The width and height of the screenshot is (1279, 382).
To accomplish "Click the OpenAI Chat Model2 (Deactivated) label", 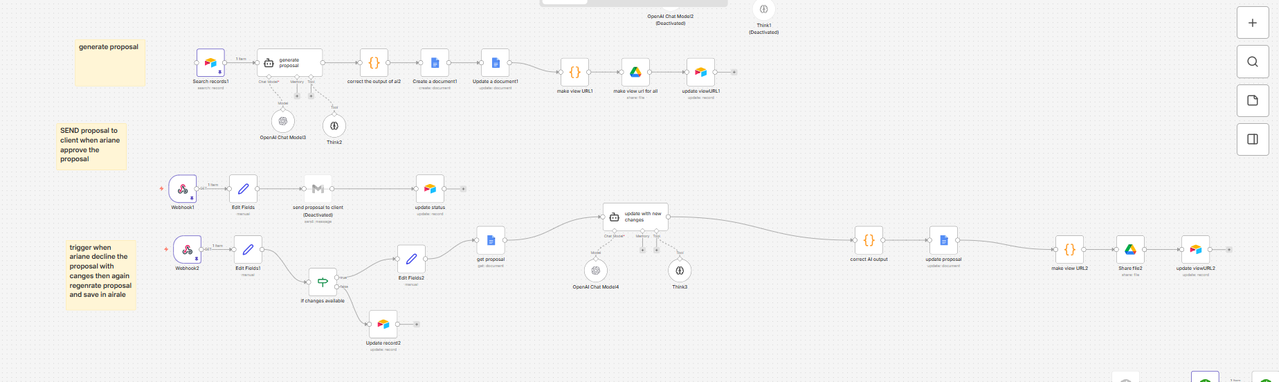I will coord(670,19).
